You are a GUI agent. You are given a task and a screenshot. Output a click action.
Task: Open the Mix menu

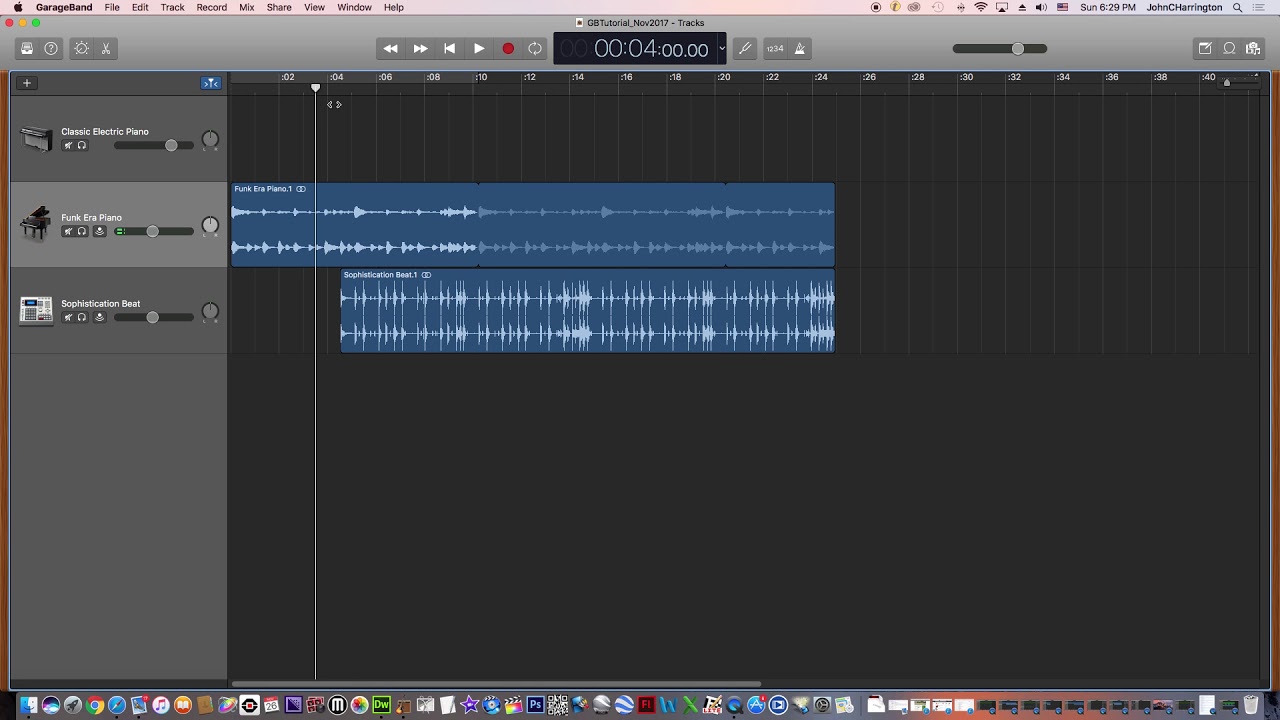pos(247,7)
